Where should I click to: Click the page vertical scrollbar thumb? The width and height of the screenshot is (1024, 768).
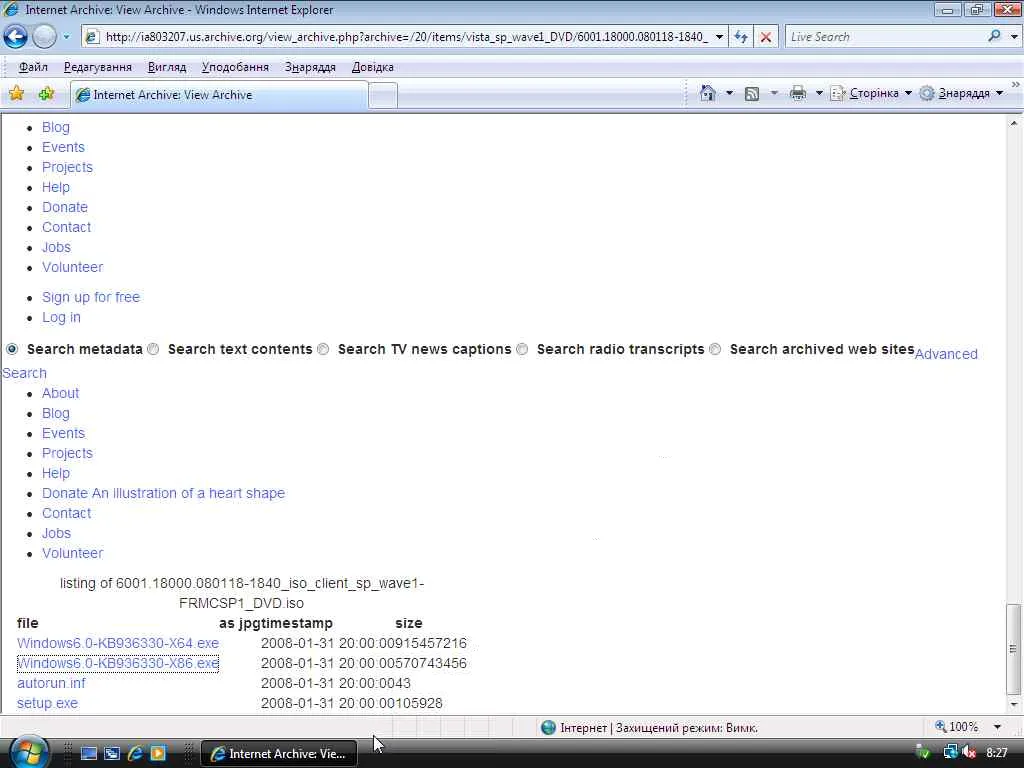pyautogui.click(x=1013, y=649)
